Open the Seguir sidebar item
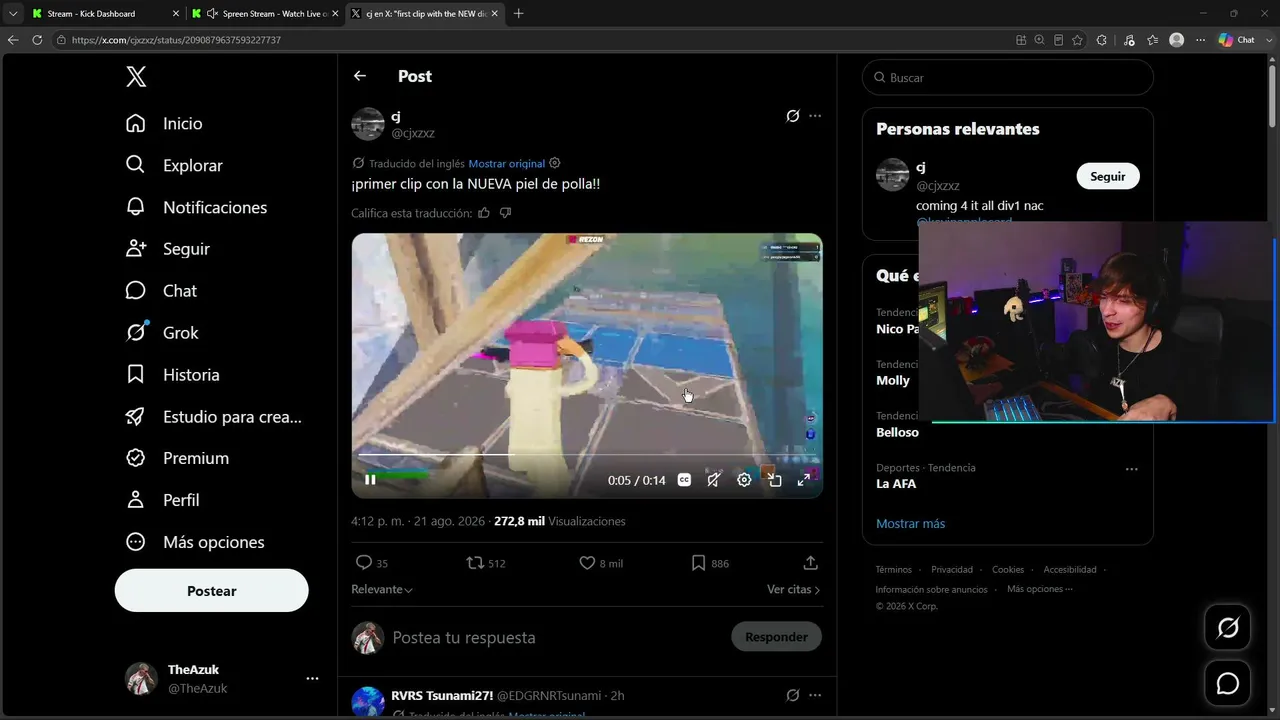 tap(168, 249)
